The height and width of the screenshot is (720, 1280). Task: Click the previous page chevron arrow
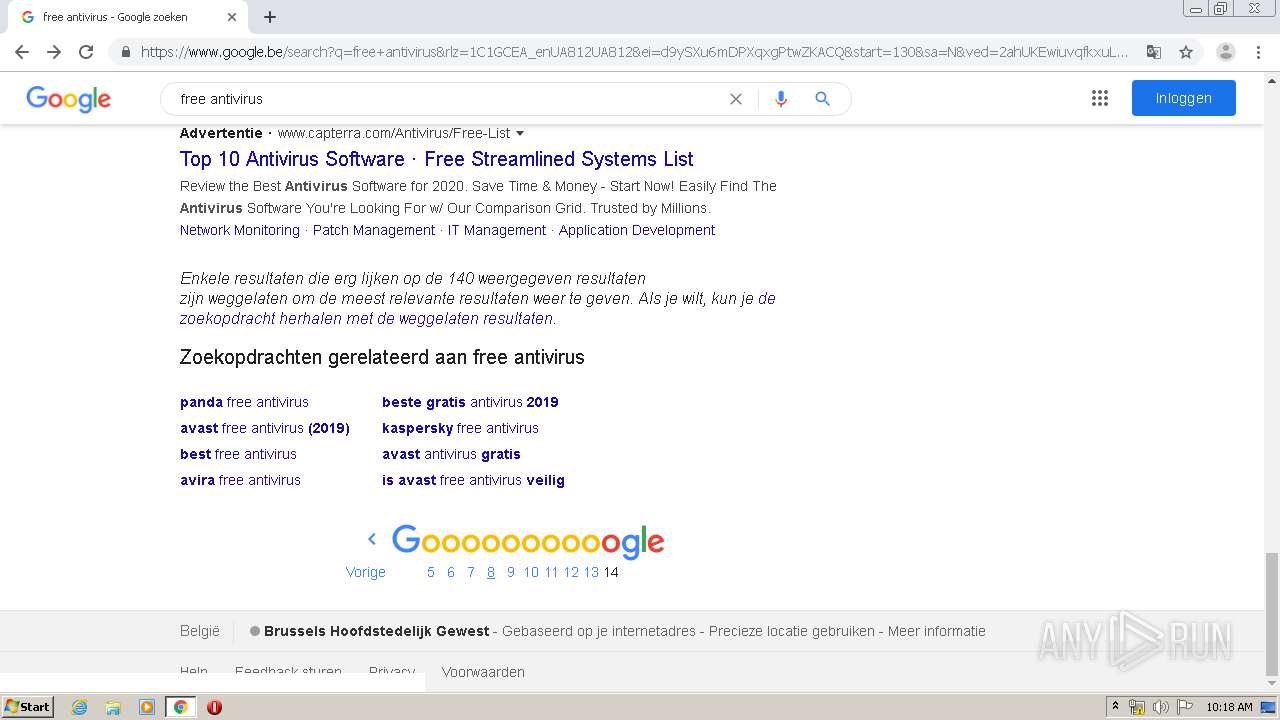click(372, 539)
